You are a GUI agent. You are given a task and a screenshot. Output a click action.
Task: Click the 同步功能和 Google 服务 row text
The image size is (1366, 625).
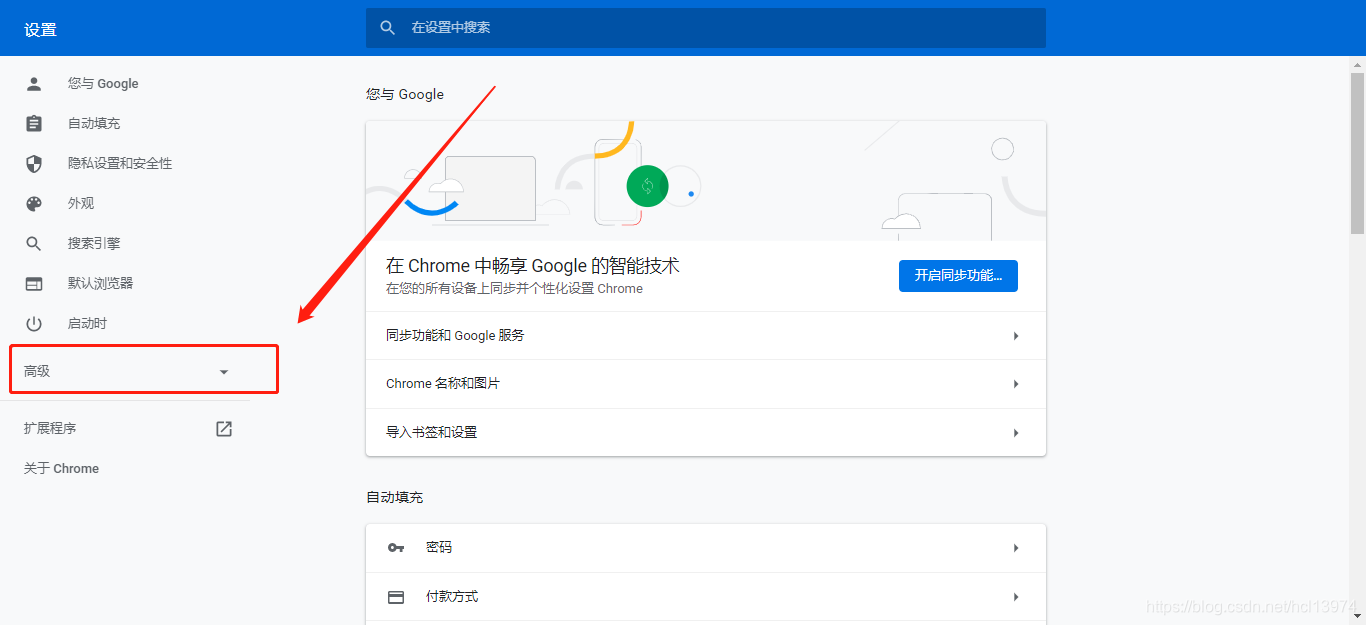point(455,336)
